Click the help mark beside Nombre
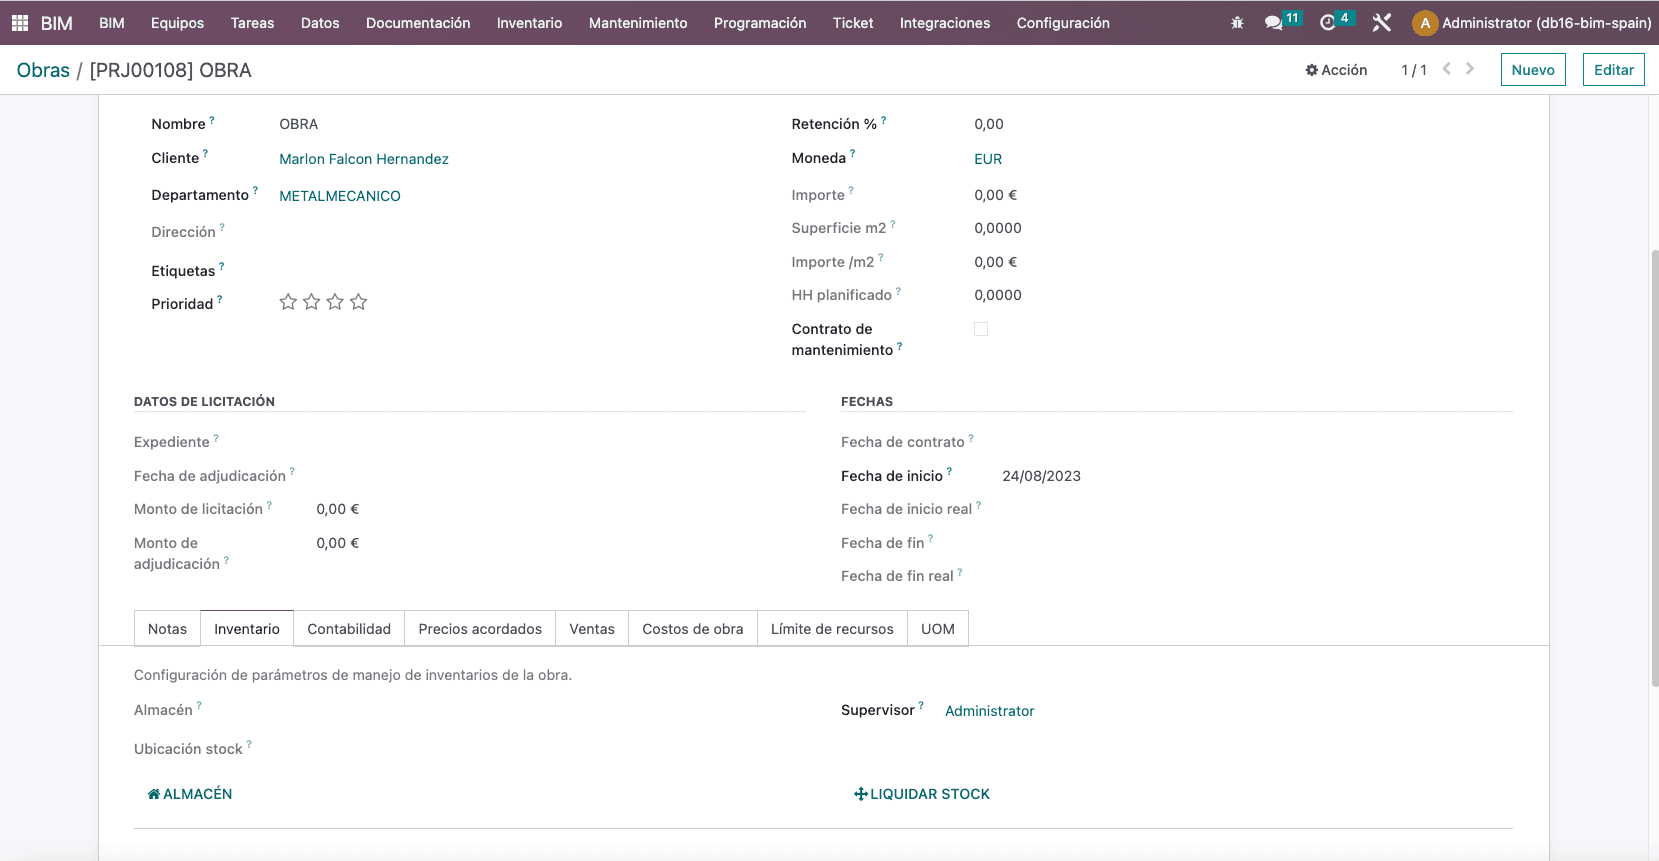The image size is (1659, 861). tap(212, 120)
